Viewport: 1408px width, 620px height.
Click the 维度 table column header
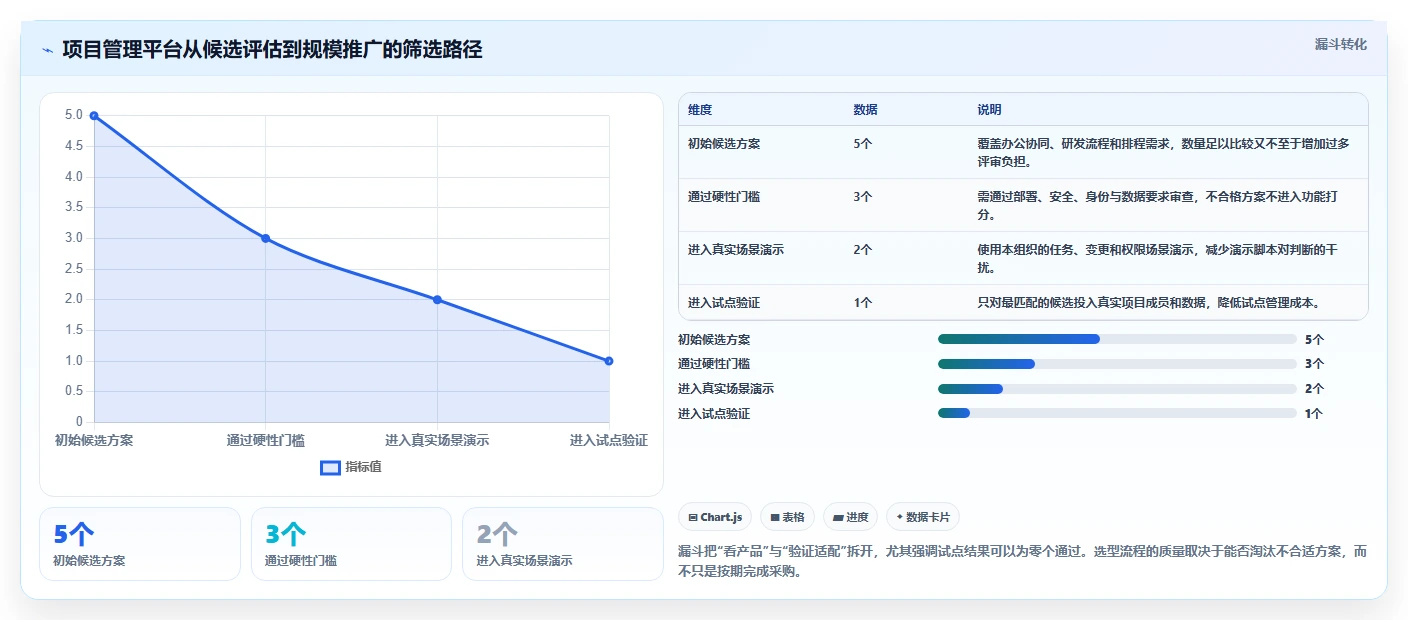pos(700,110)
